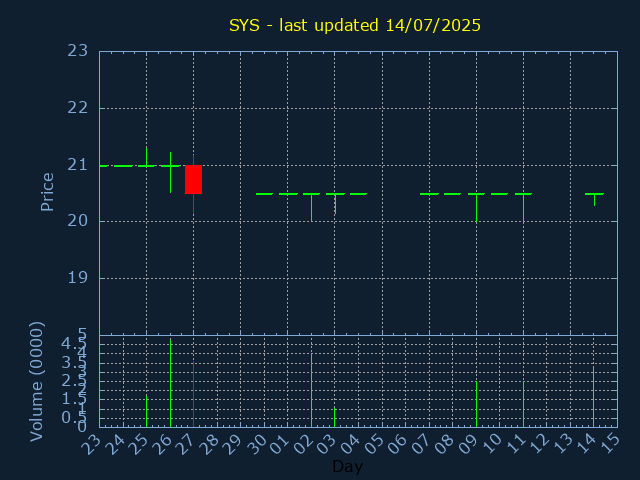
Task: Click the price axis label 23
Action: point(78,51)
